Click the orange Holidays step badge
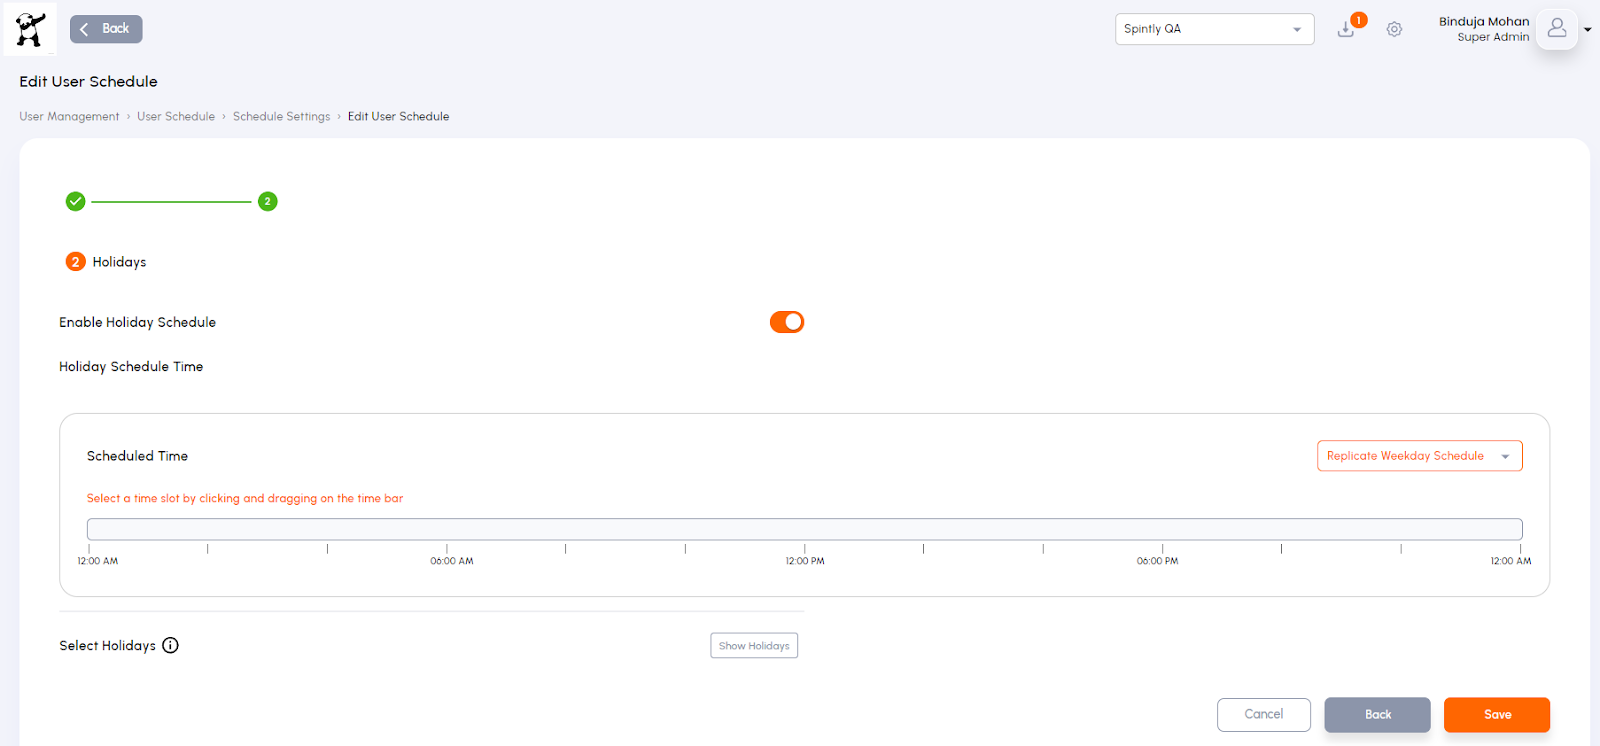 tap(75, 262)
